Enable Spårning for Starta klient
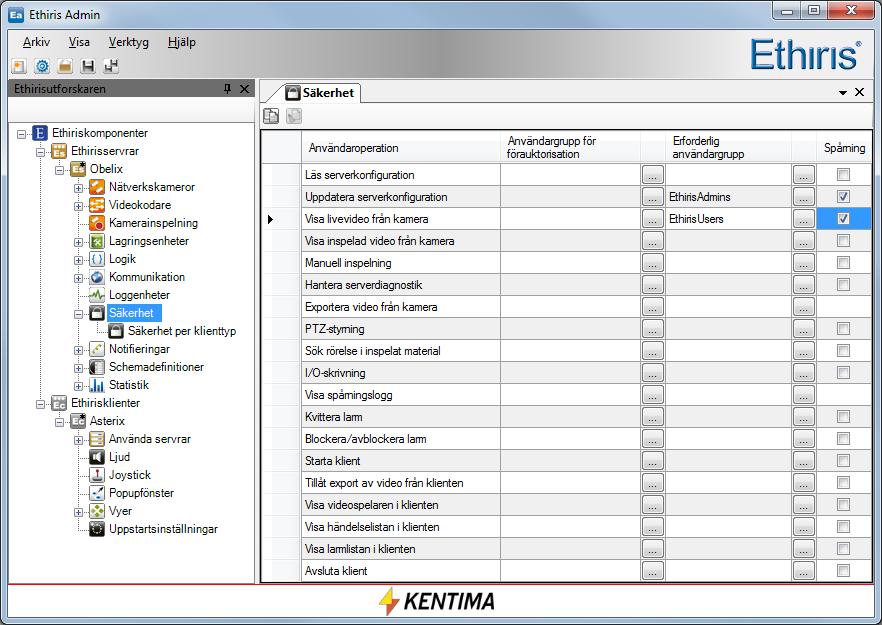The image size is (882, 625). (843, 461)
